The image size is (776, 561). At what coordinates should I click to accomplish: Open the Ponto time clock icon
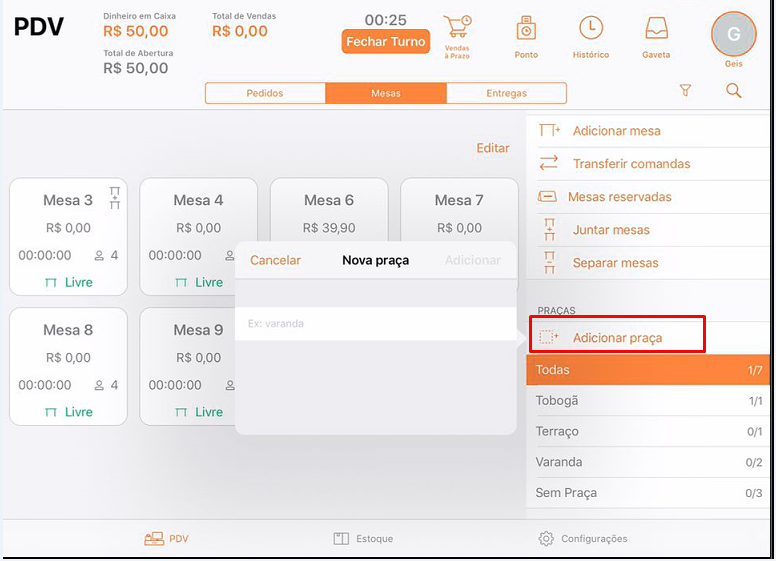(x=526, y=28)
